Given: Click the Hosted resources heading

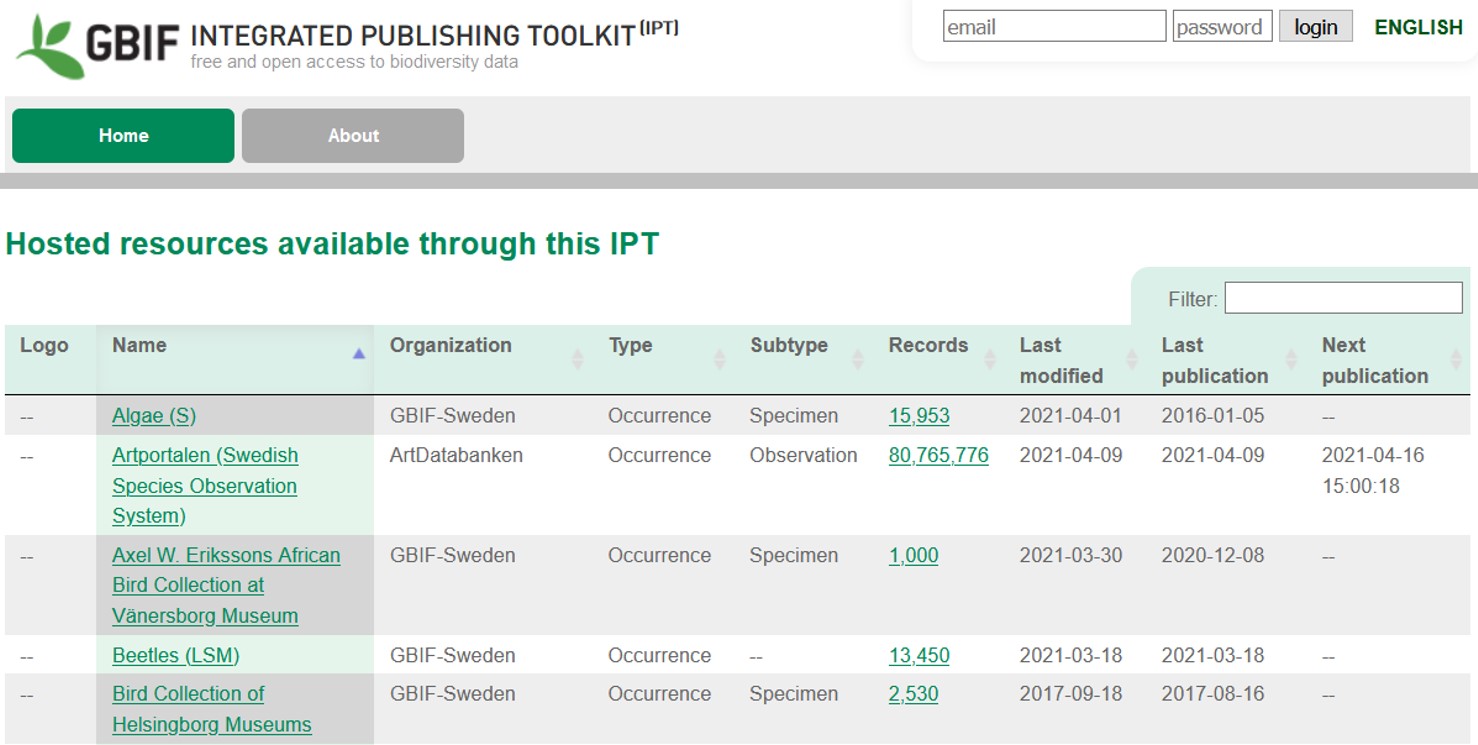Looking at the screenshot, I should point(332,244).
